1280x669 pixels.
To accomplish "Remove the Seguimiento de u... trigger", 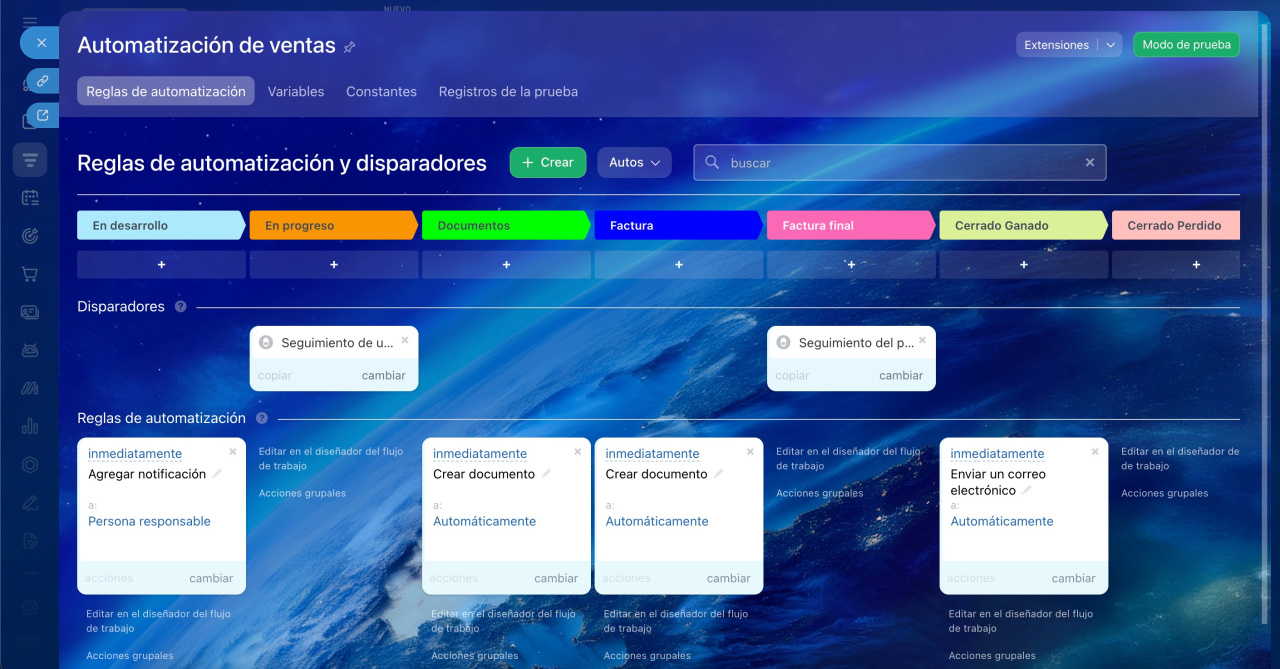I will 405,340.
